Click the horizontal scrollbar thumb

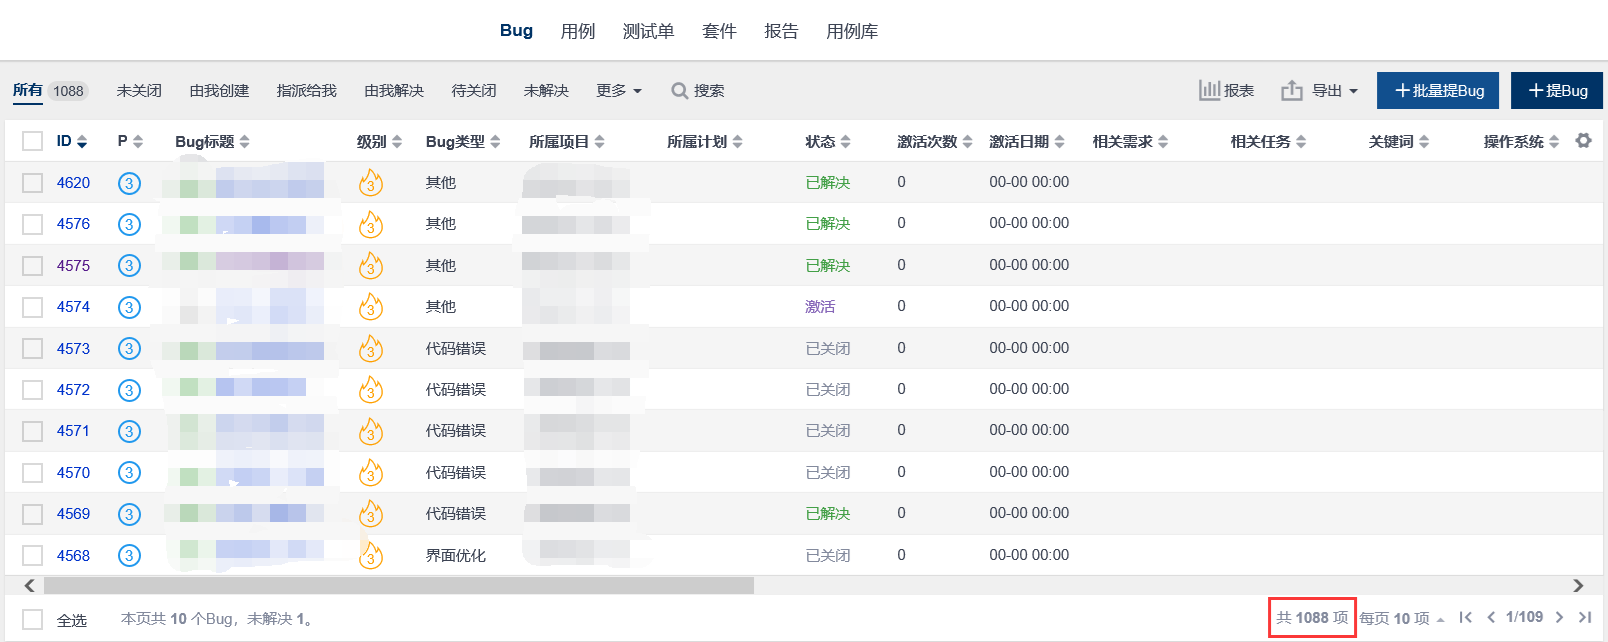398,586
